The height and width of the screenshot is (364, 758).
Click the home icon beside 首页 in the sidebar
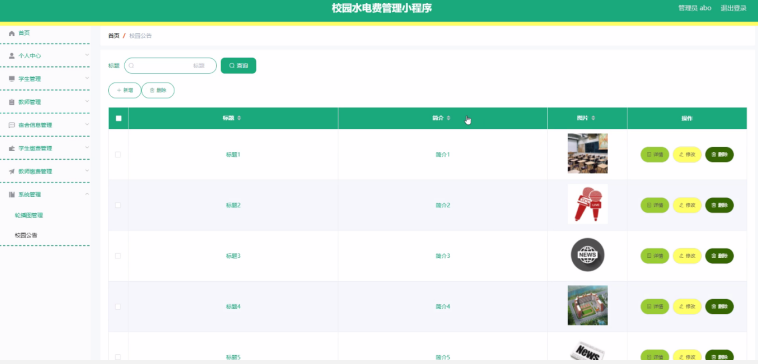pyautogui.click(x=12, y=33)
